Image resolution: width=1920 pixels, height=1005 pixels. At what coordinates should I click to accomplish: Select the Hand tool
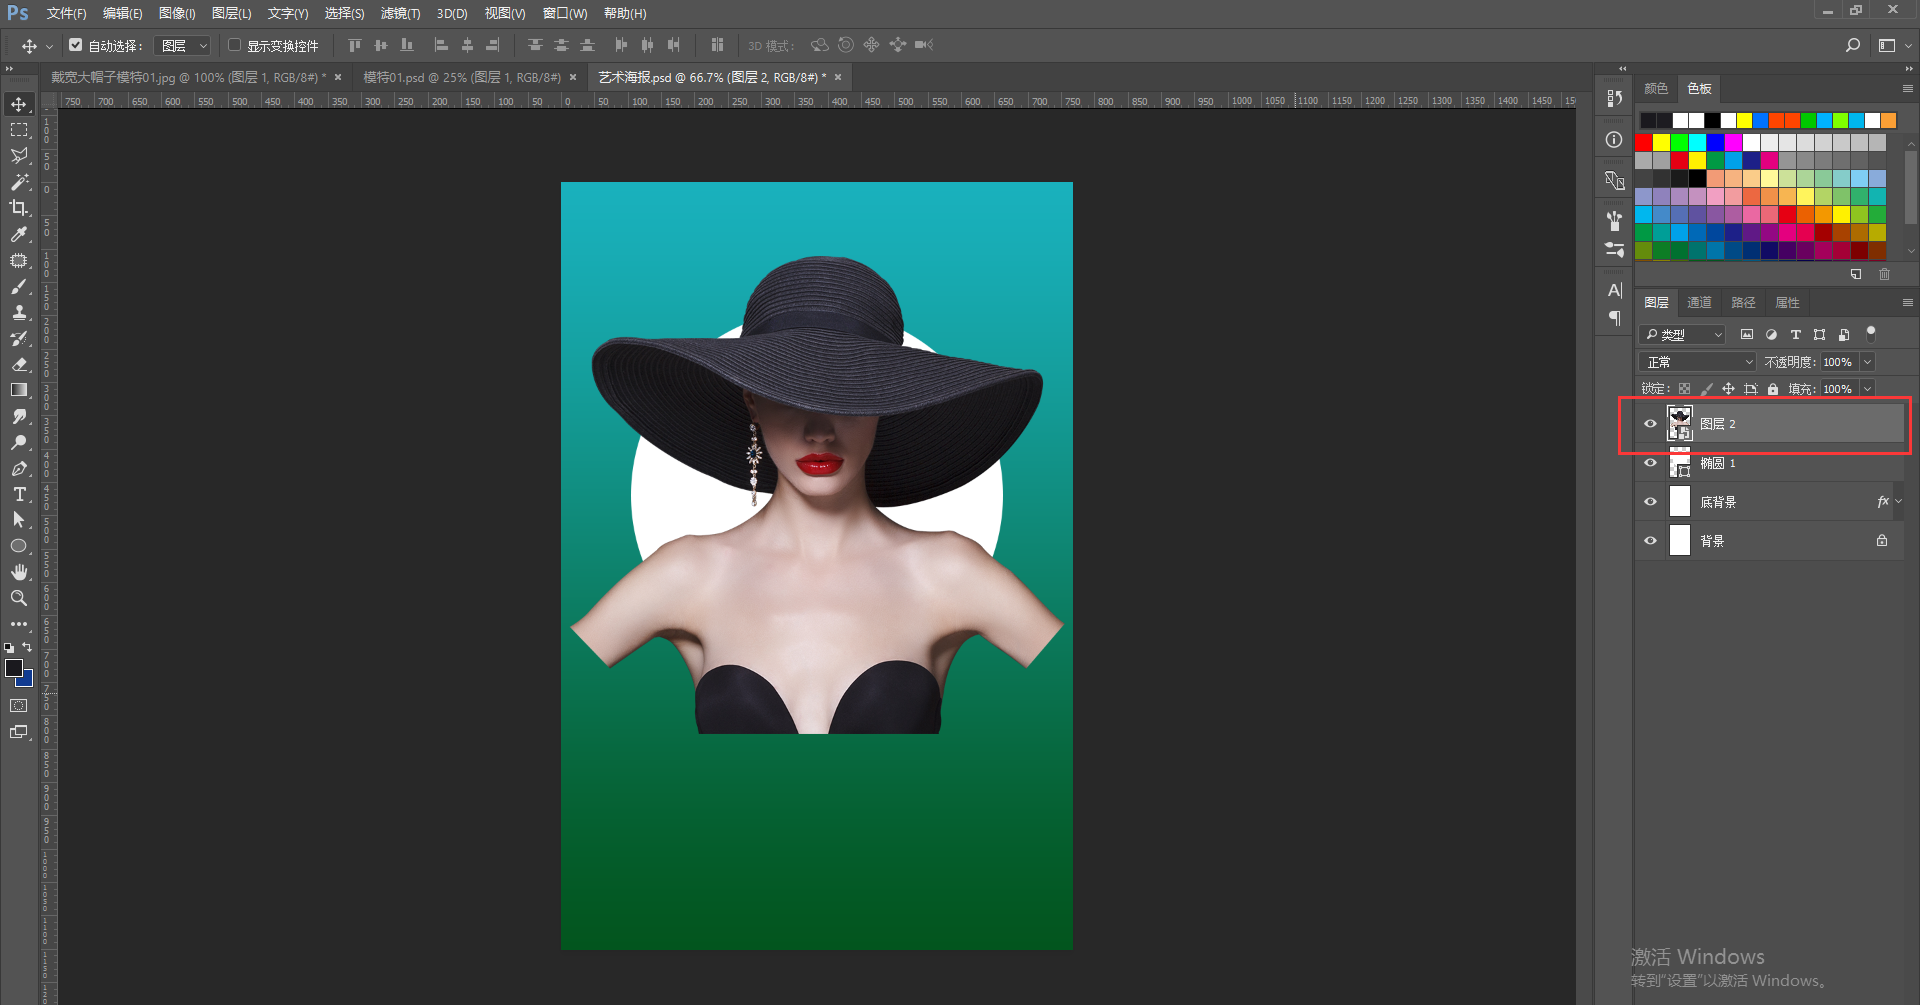click(19, 572)
